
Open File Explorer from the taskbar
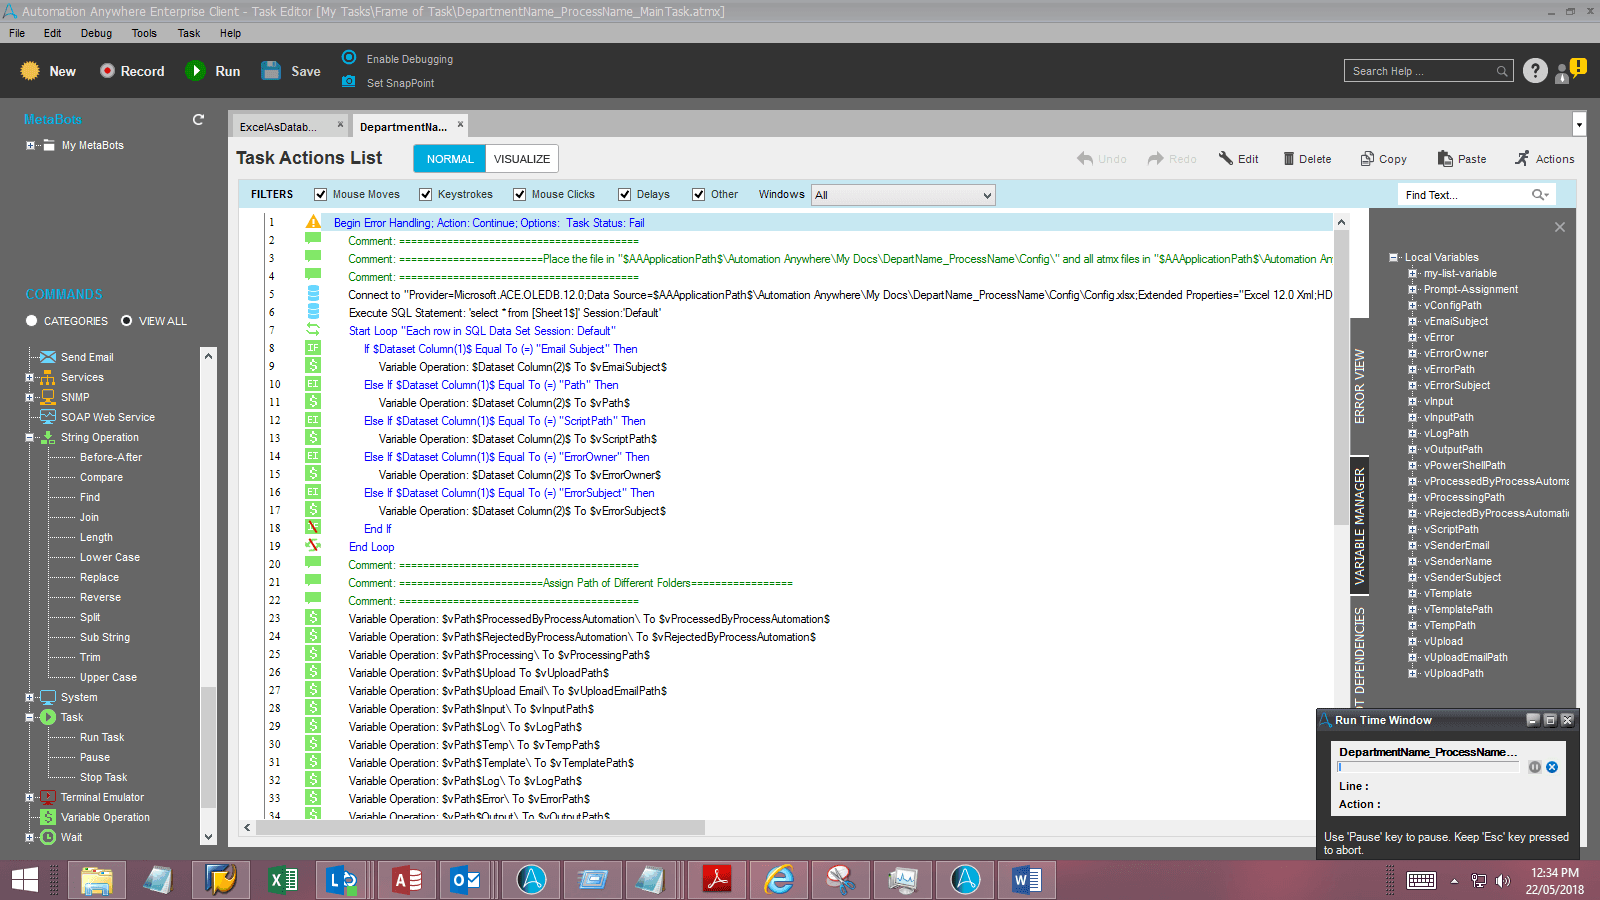point(97,880)
